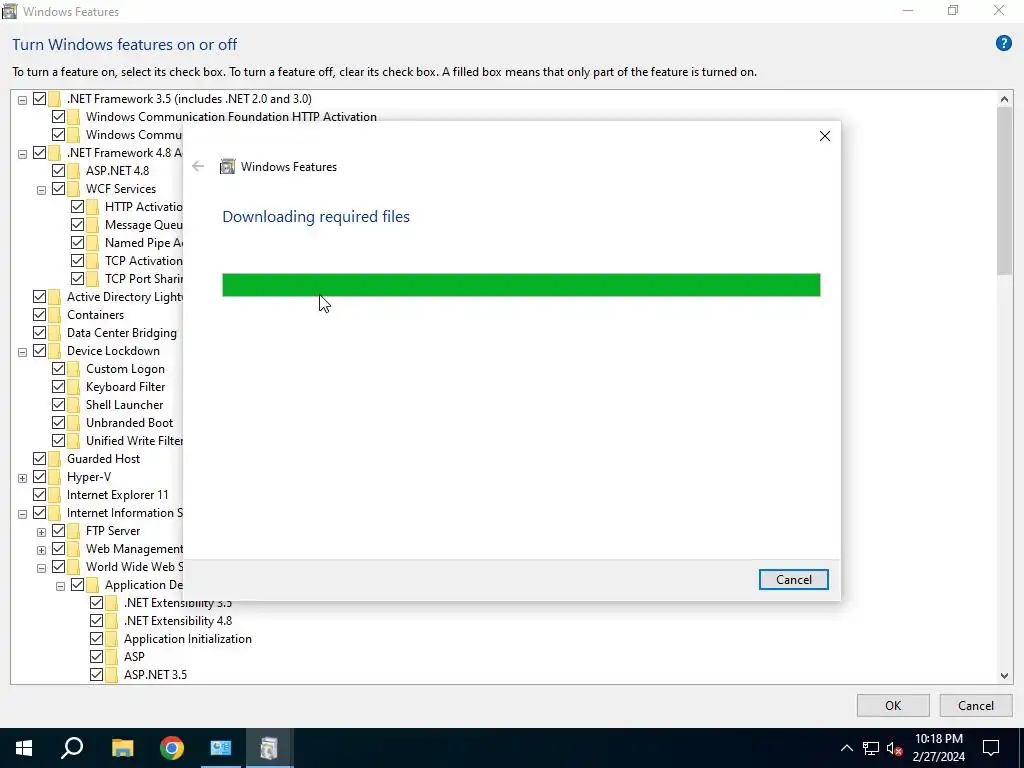Uncheck ASP.NET 4.8 checkbox
The width and height of the screenshot is (1024, 768).
58,170
